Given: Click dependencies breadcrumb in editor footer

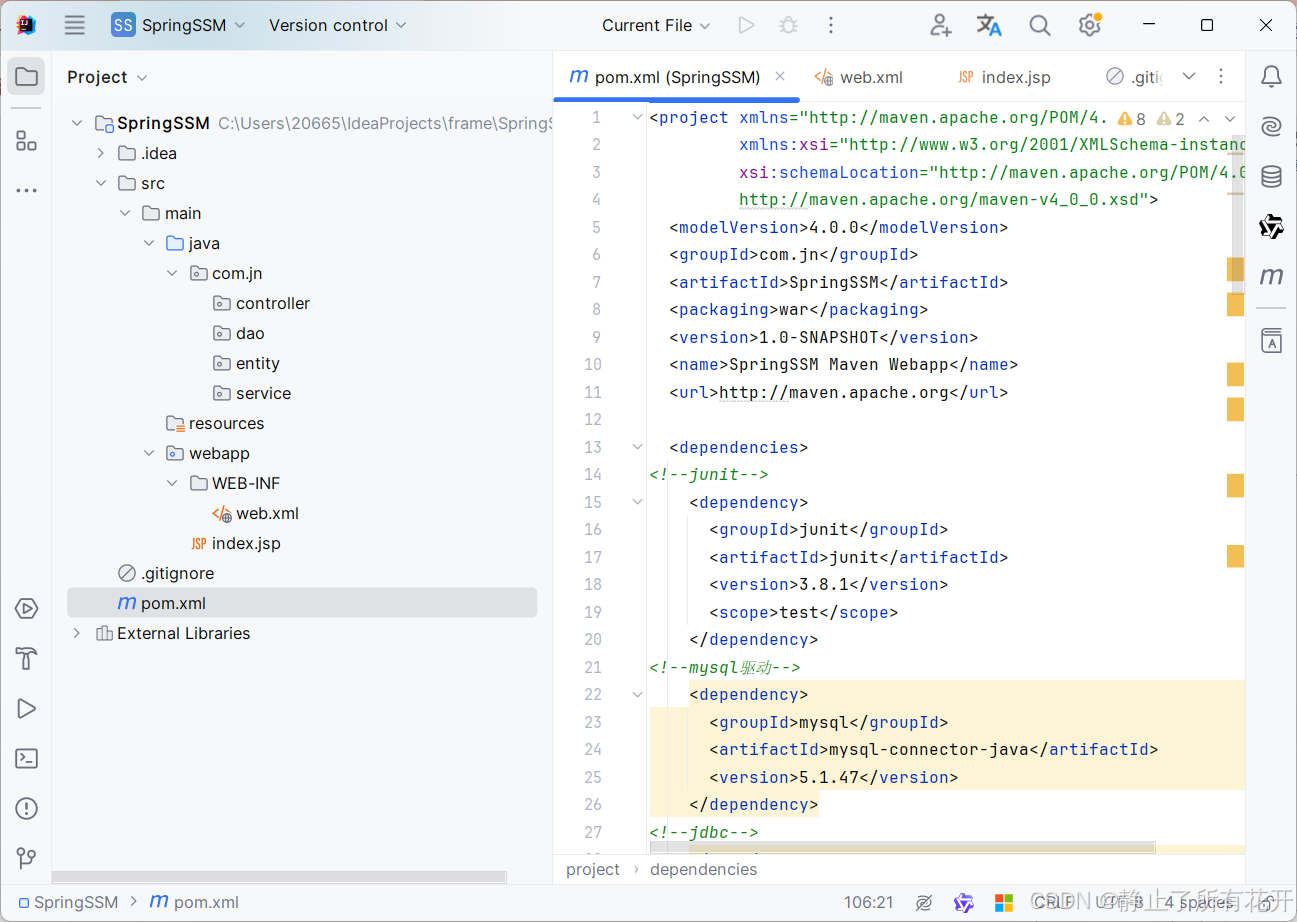Looking at the screenshot, I should pos(704,869).
